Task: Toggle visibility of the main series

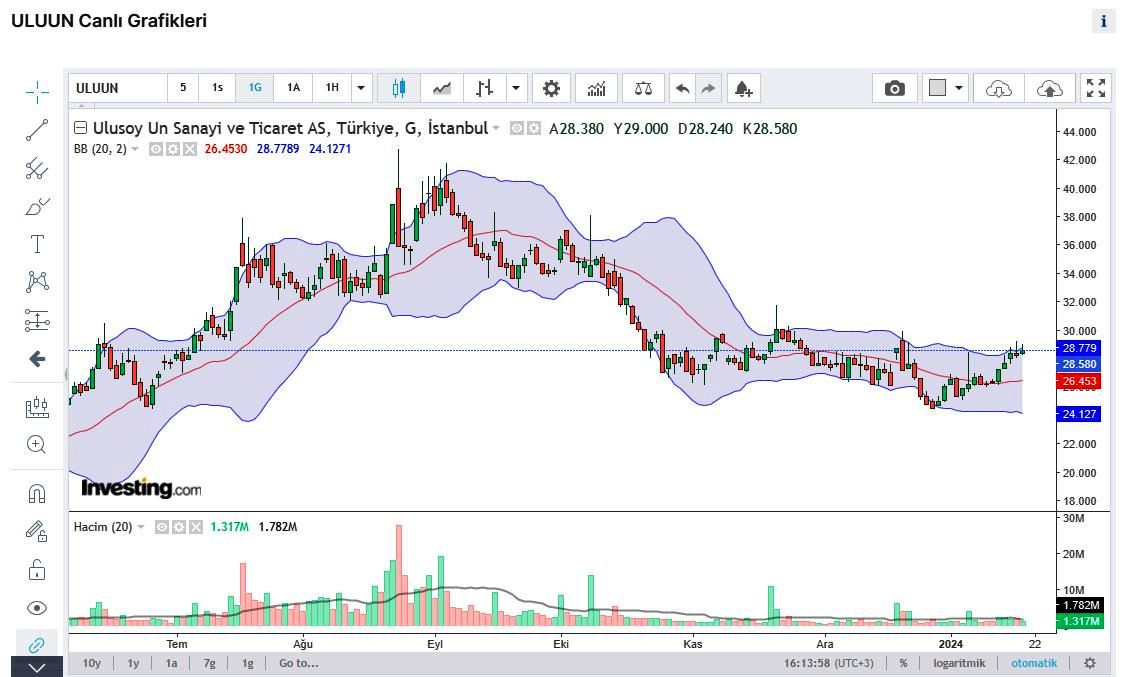Action: [x=516, y=129]
